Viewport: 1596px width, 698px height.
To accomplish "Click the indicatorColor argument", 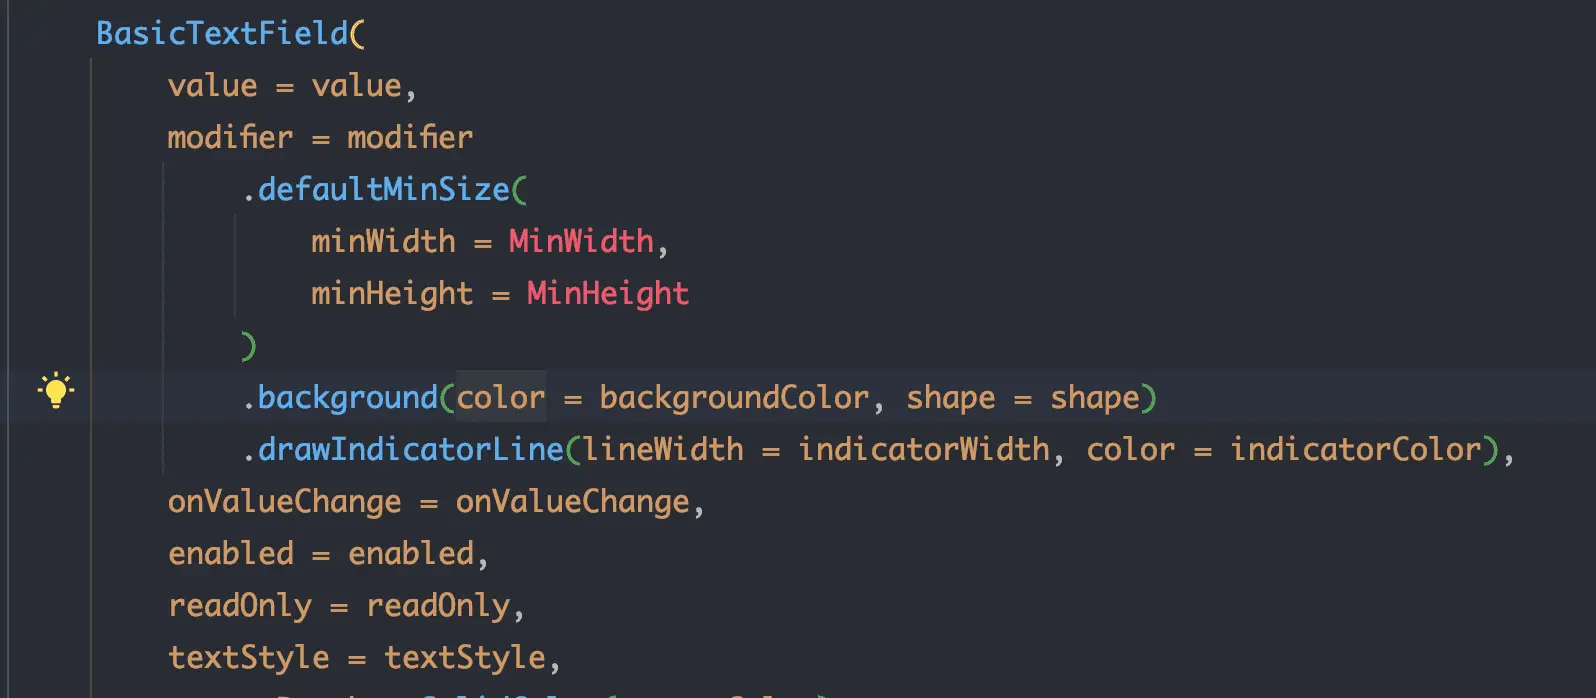I will (1355, 449).
